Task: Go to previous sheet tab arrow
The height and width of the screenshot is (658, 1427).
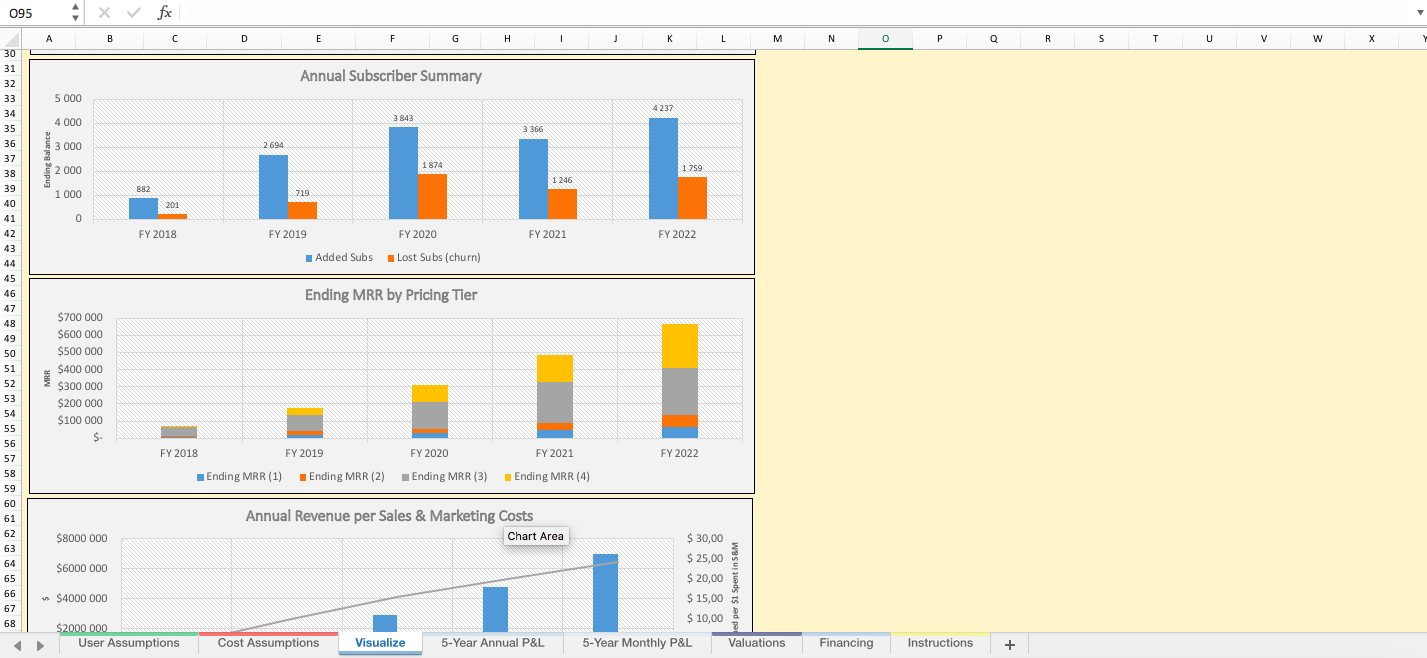Action: point(18,646)
